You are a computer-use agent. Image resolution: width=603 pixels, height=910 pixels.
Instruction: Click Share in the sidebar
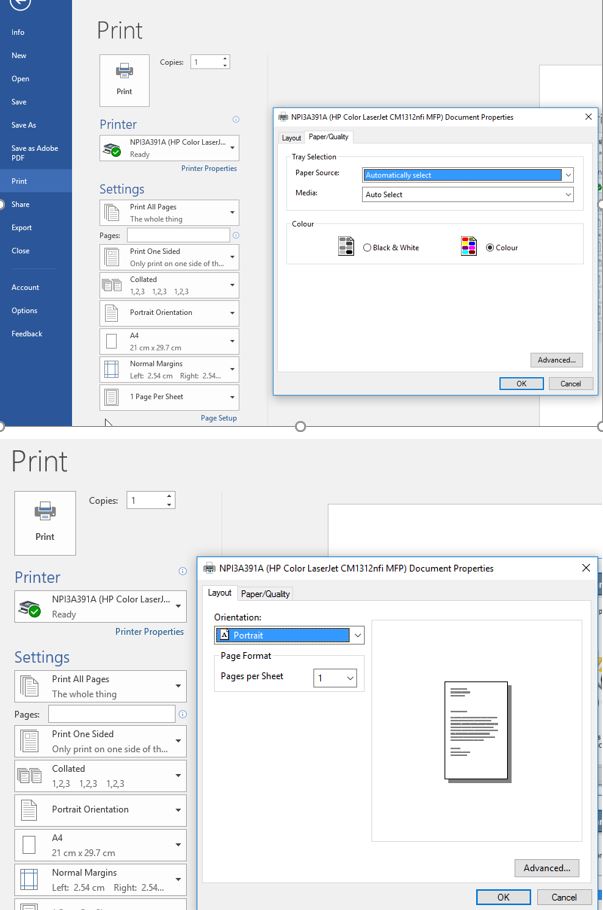click(20, 204)
